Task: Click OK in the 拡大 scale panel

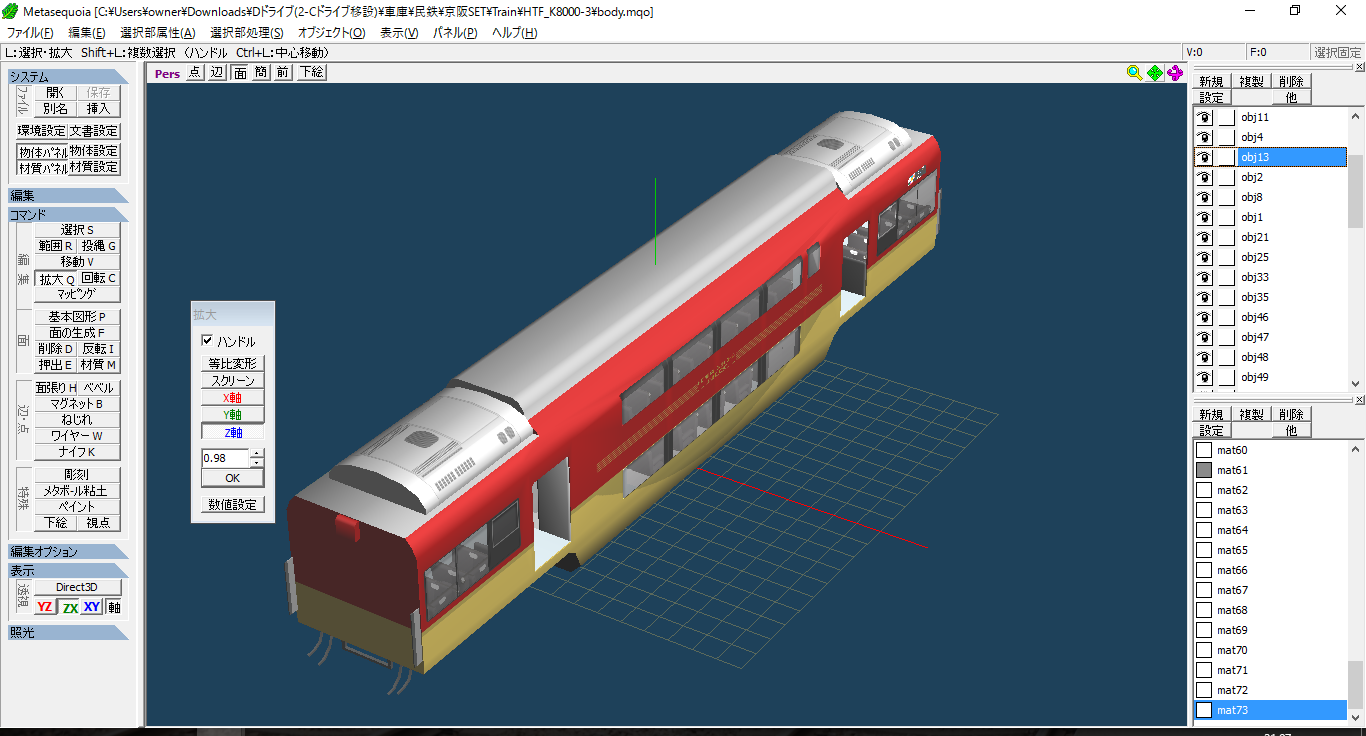Action: pyautogui.click(x=232, y=478)
